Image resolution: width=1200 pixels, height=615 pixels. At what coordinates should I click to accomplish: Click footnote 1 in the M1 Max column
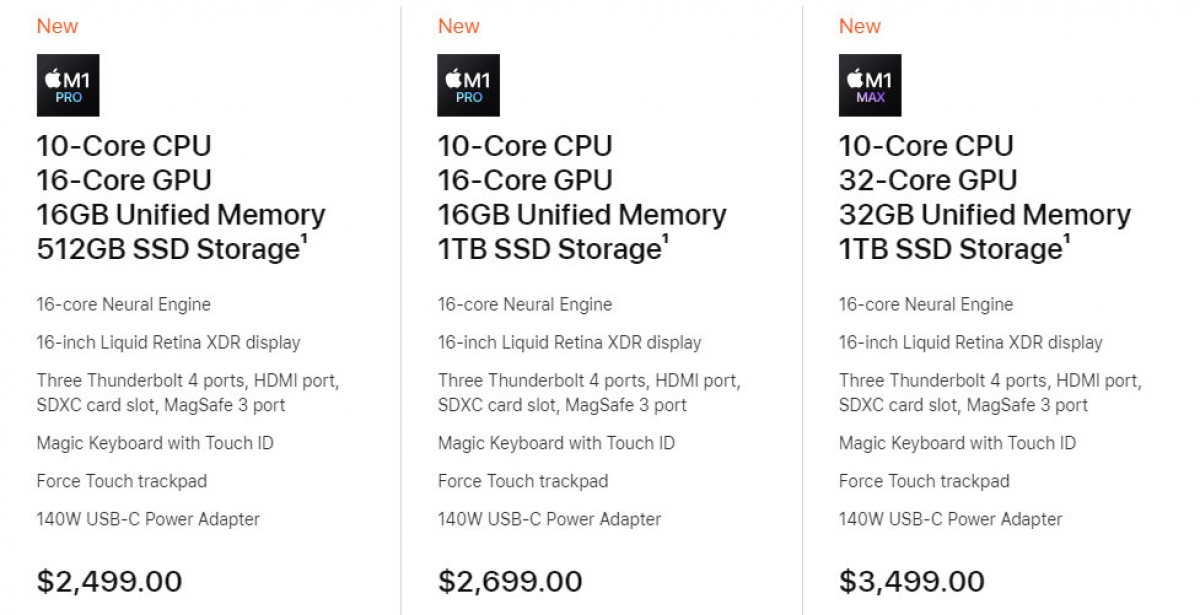pyautogui.click(x=1066, y=240)
